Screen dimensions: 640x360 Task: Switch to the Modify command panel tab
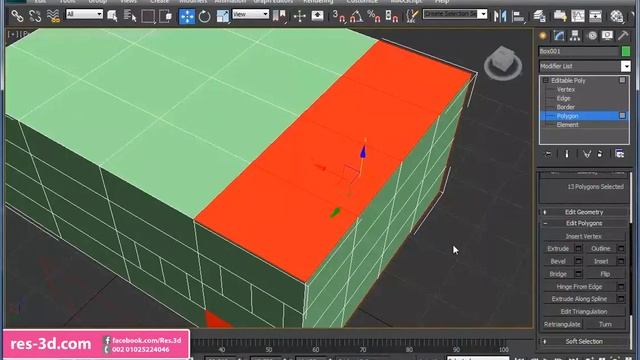(x=559, y=36)
